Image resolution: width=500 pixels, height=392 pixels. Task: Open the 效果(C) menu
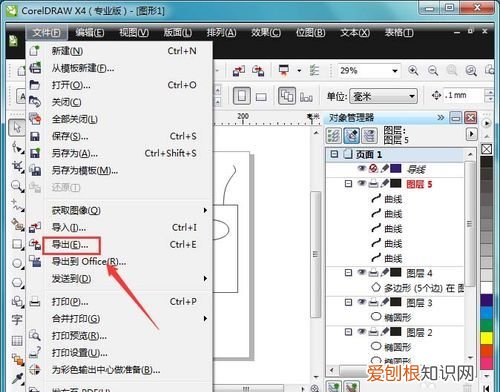[x=266, y=33]
